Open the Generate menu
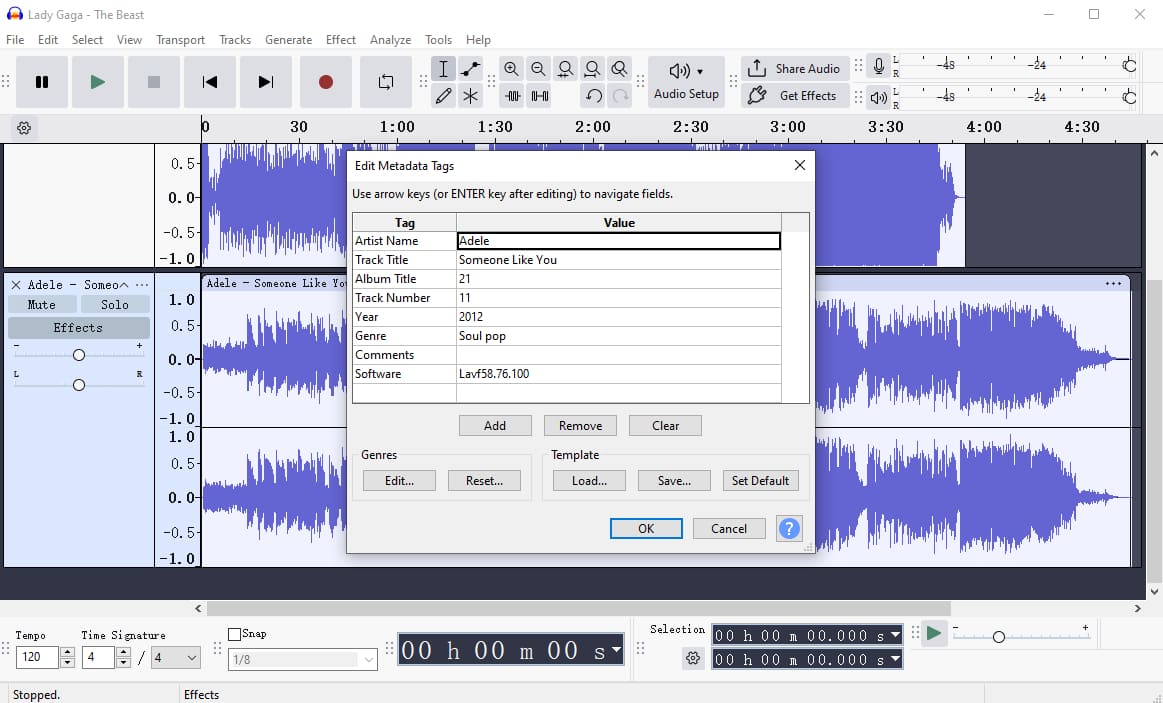This screenshot has width=1163, height=703. coord(289,39)
